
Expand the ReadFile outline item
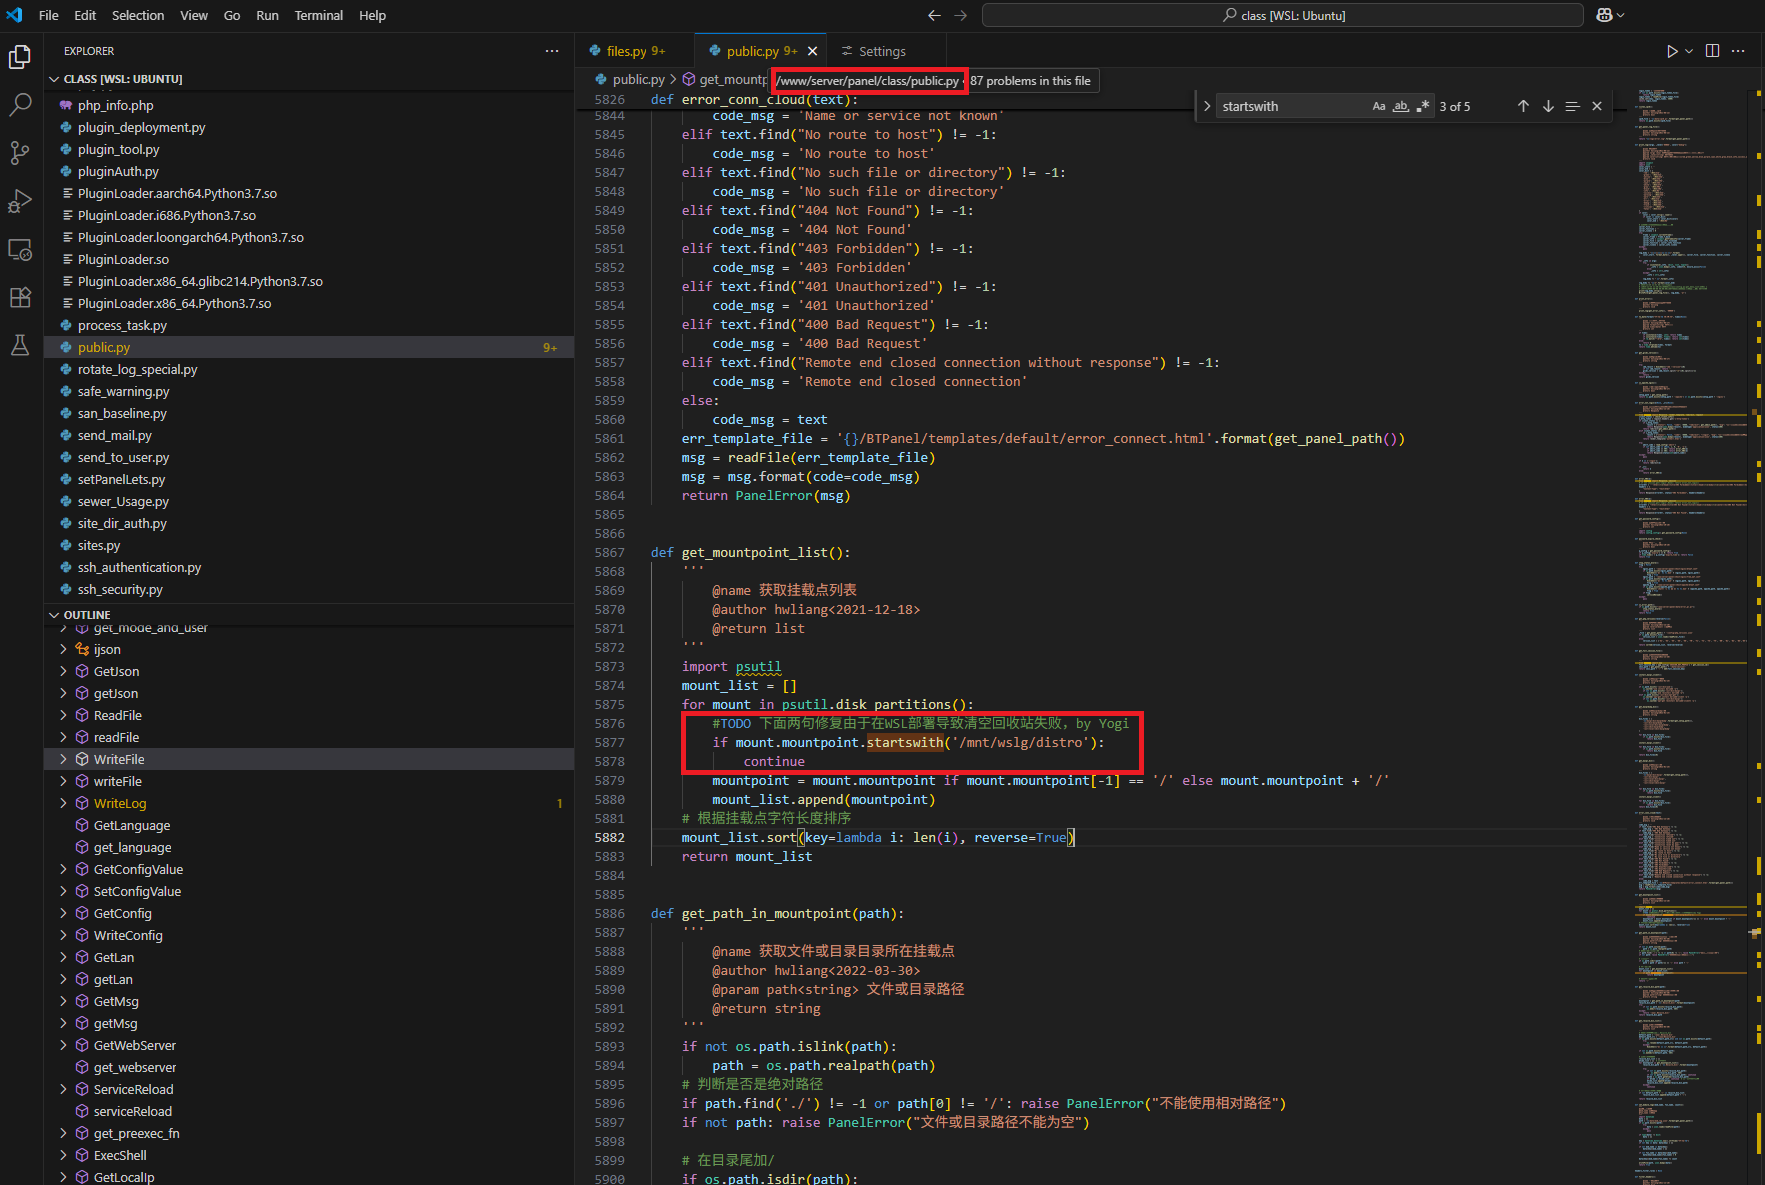63,715
